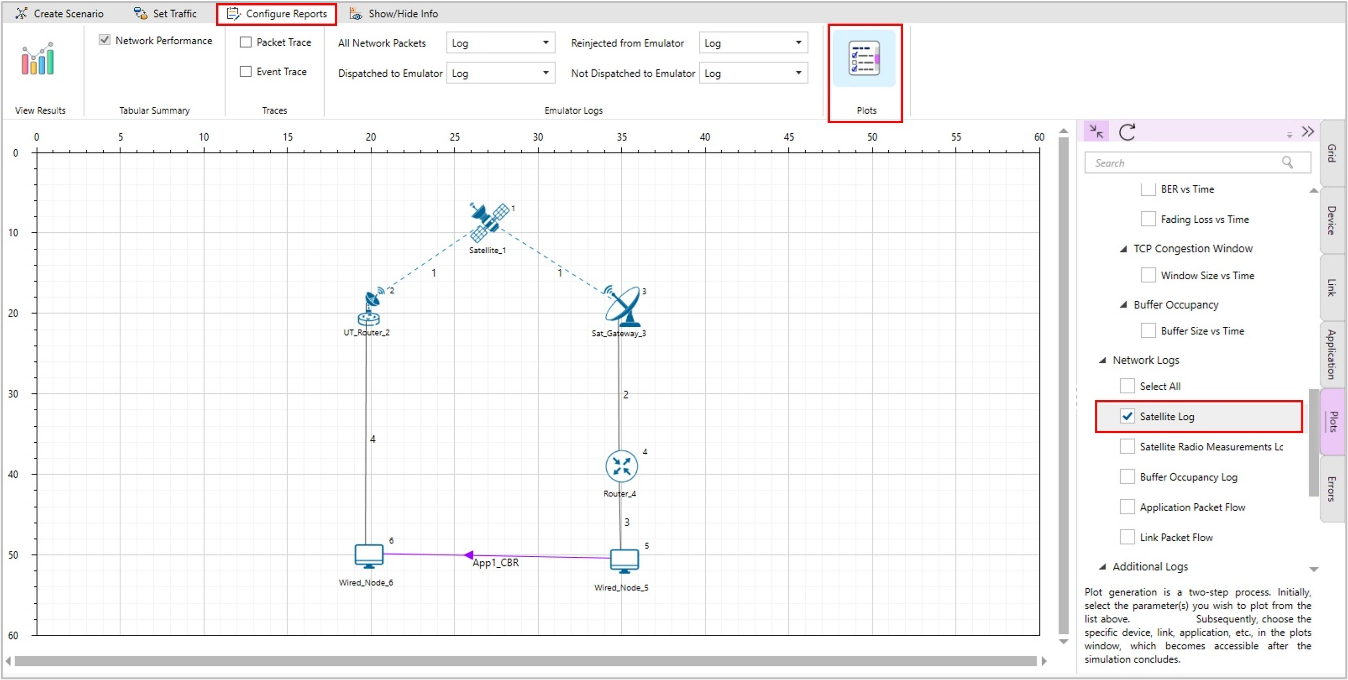Switch to the Set Traffic tab

165,14
